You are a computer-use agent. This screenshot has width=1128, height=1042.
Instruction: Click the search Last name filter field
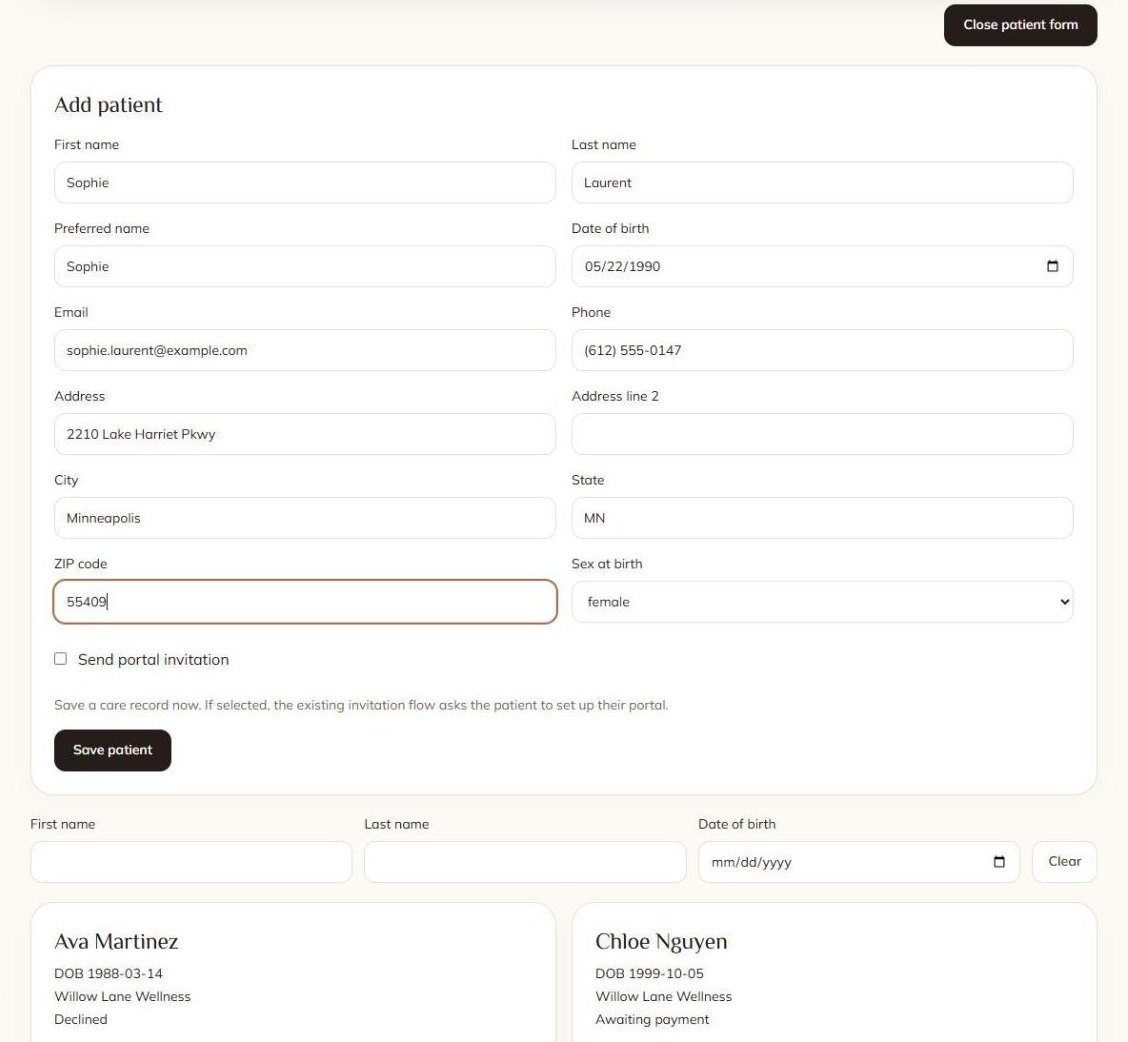tap(524, 861)
